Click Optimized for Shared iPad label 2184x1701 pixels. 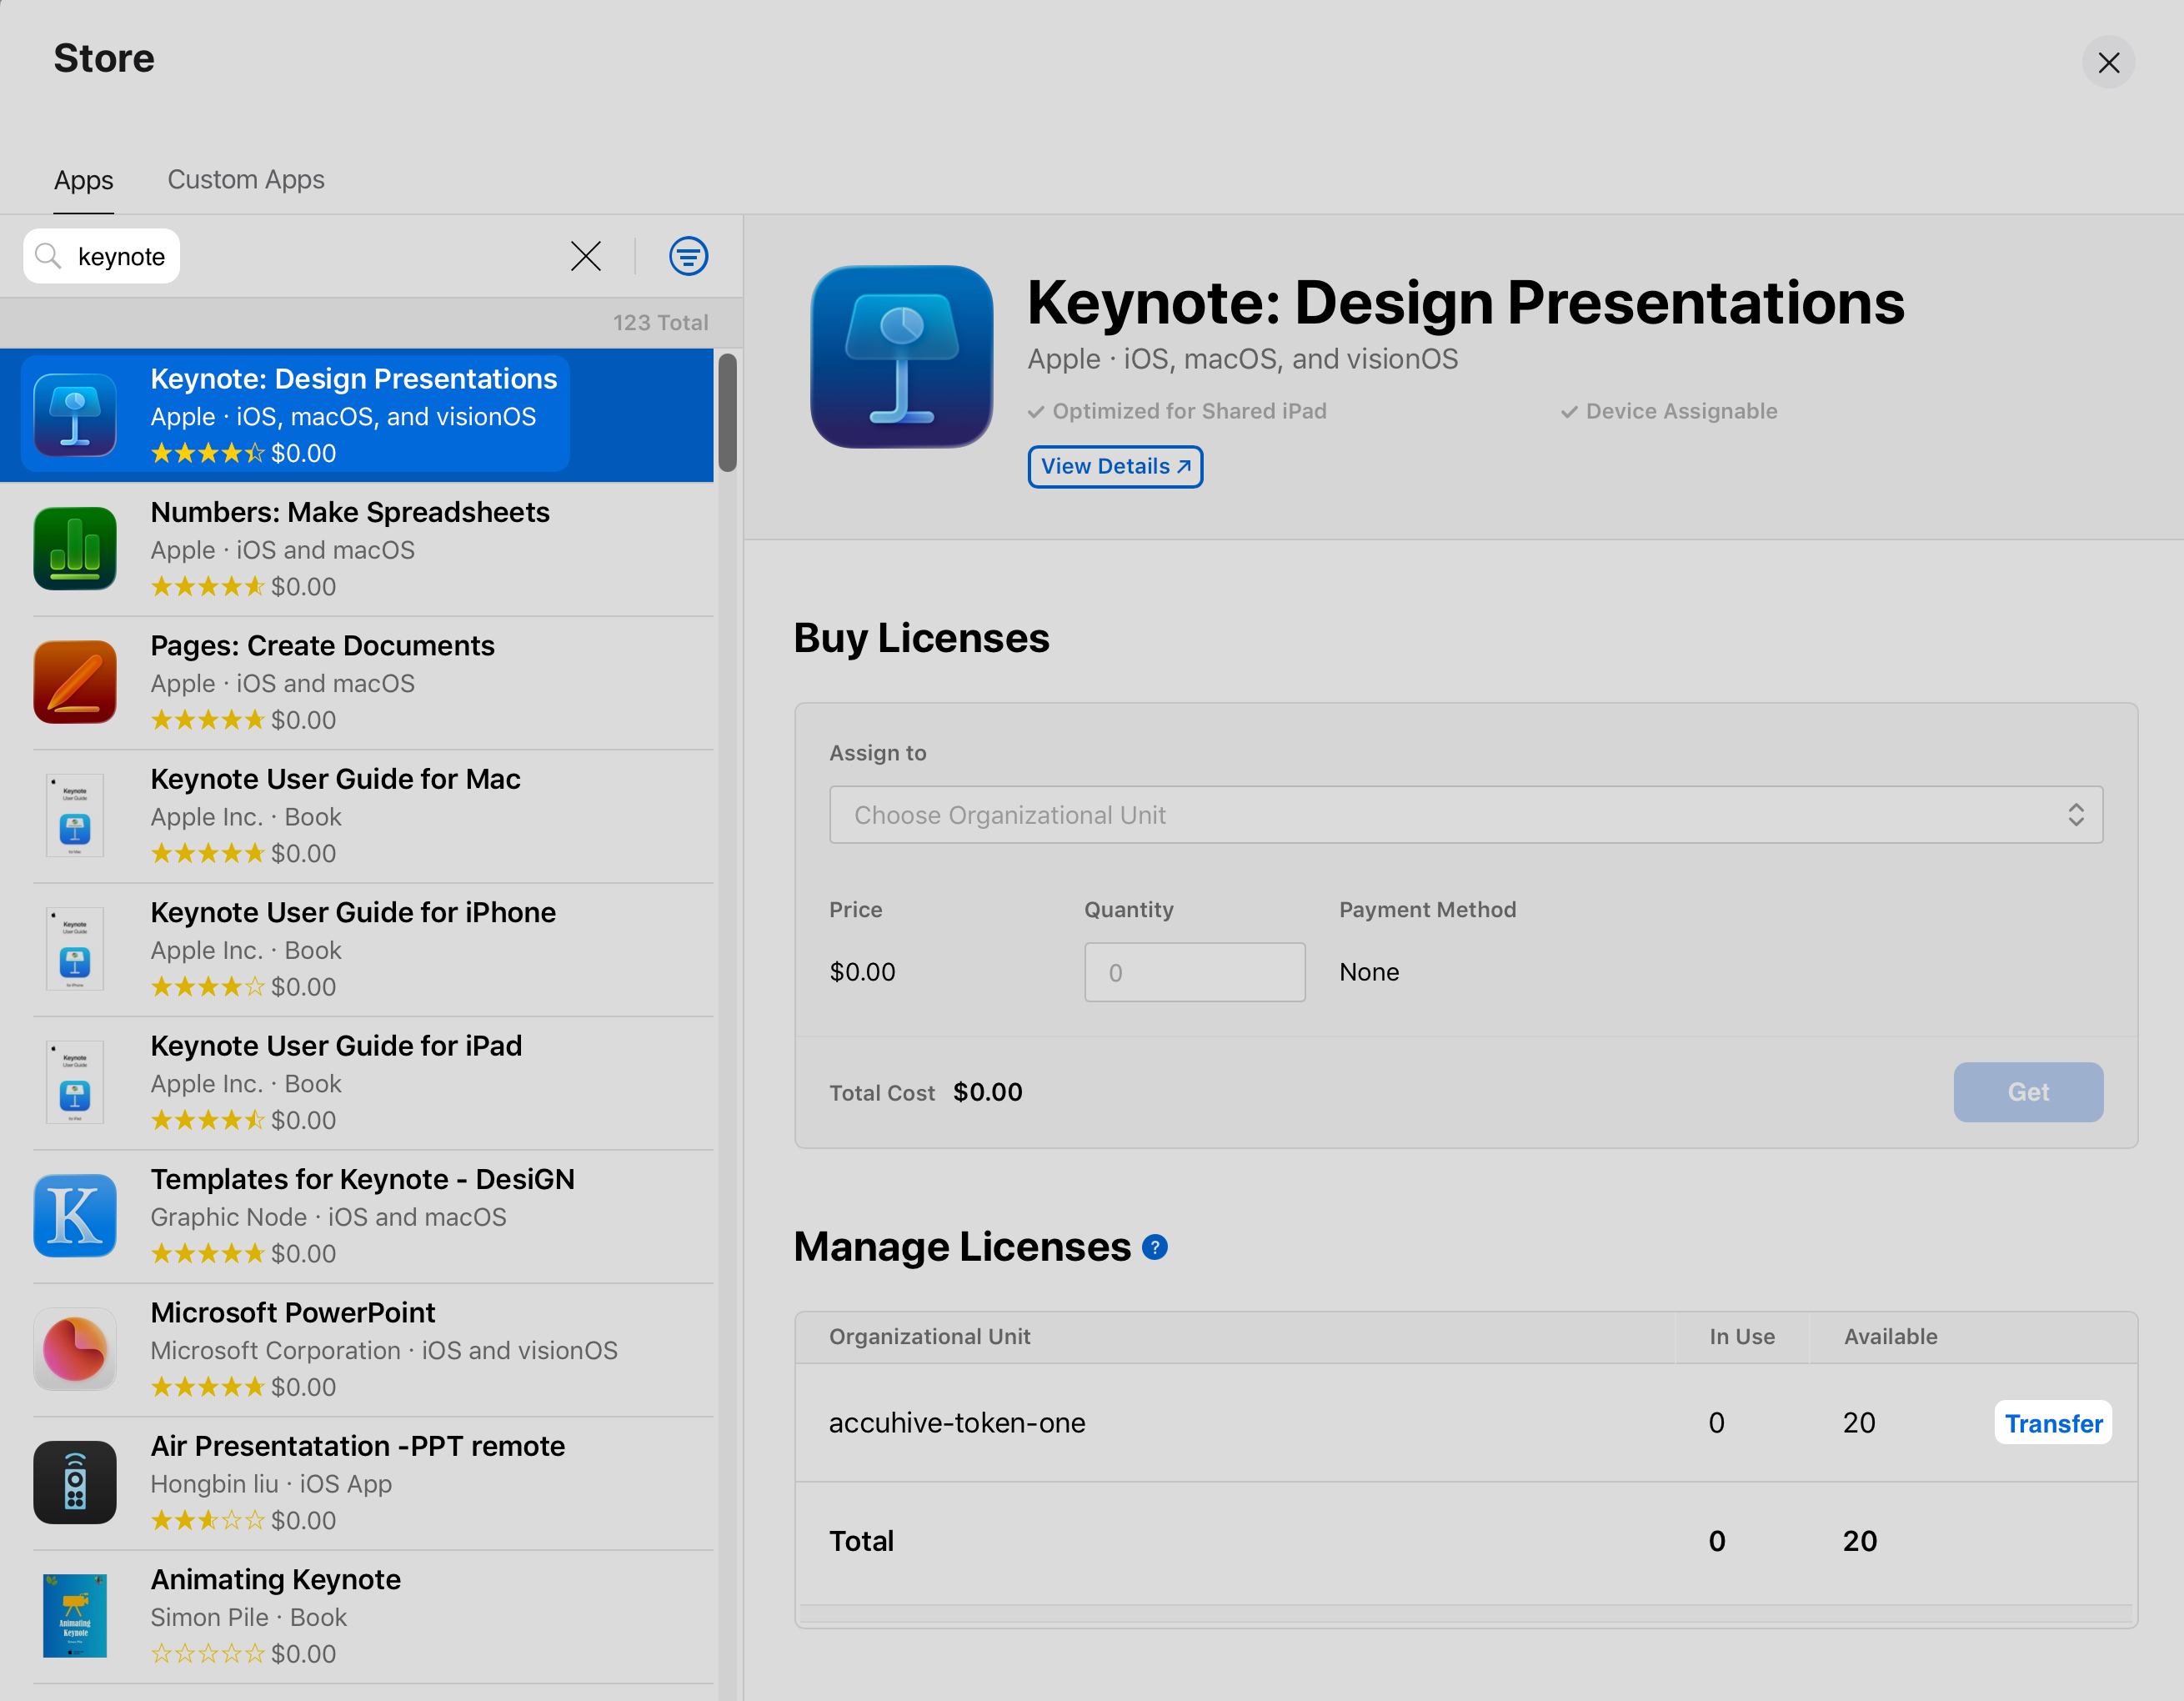1177,411
